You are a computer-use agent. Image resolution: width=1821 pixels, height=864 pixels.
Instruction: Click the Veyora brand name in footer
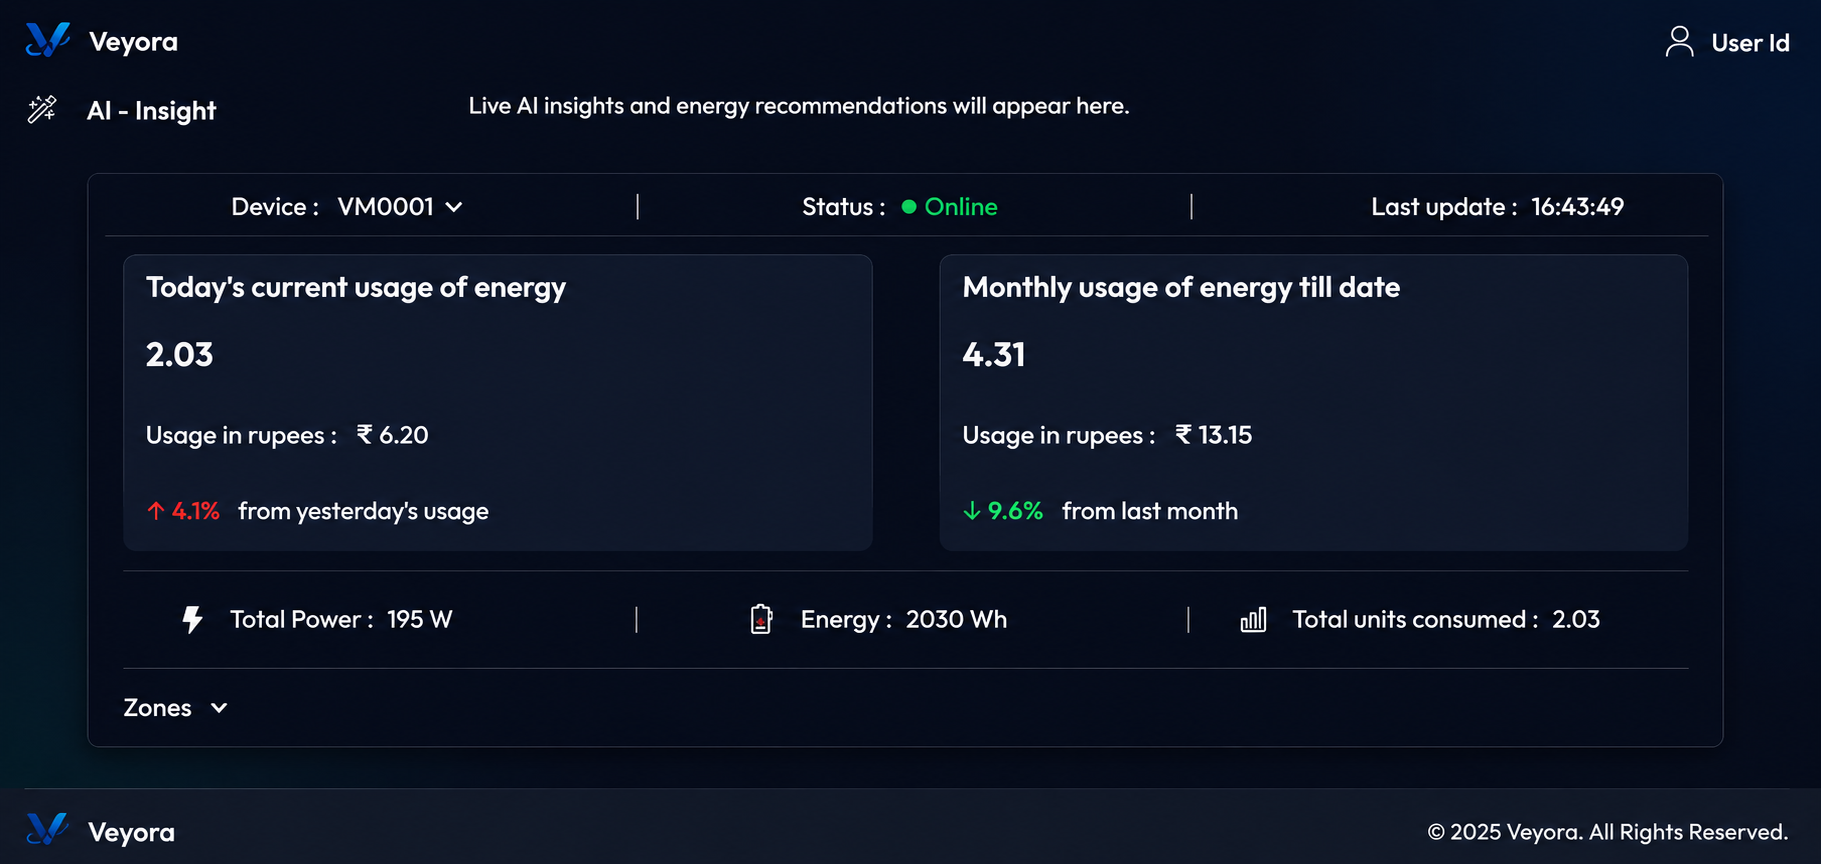coord(131,832)
